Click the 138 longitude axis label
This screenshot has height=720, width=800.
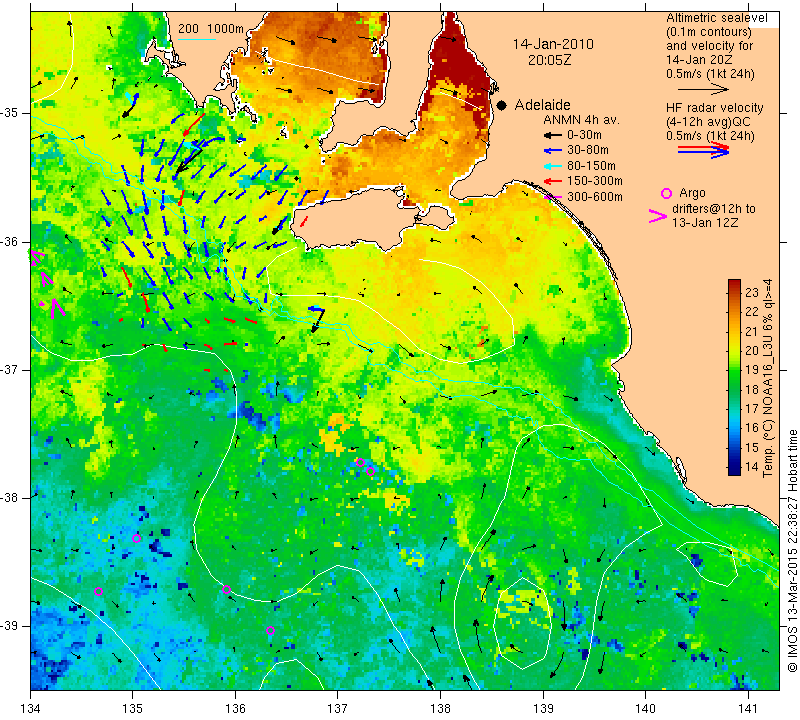click(440, 709)
